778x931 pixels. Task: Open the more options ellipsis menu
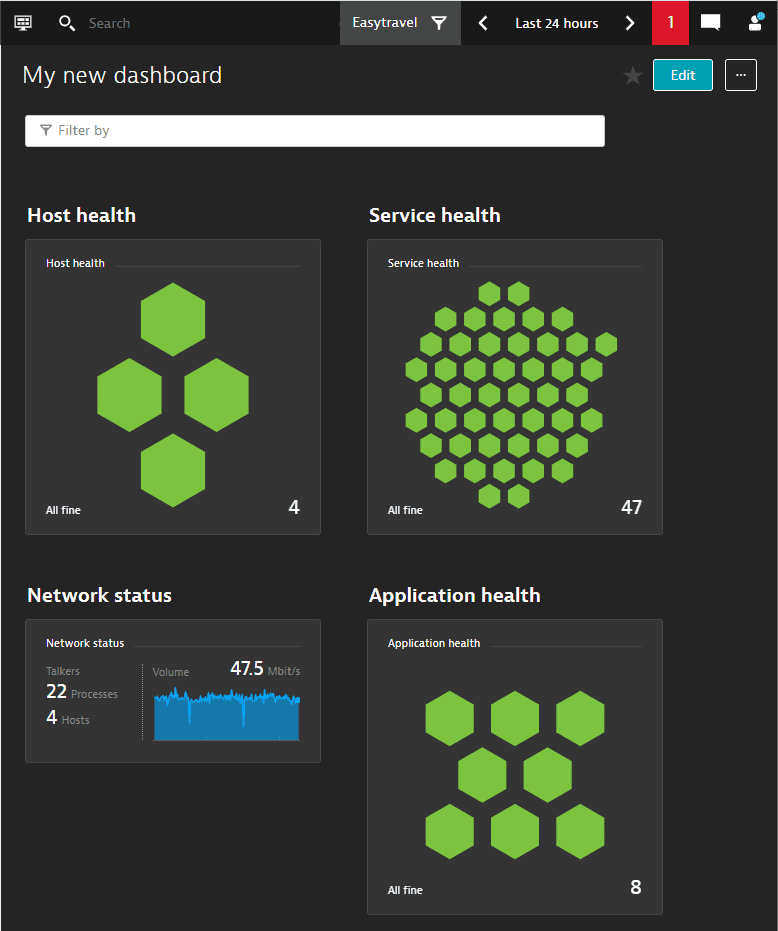741,76
